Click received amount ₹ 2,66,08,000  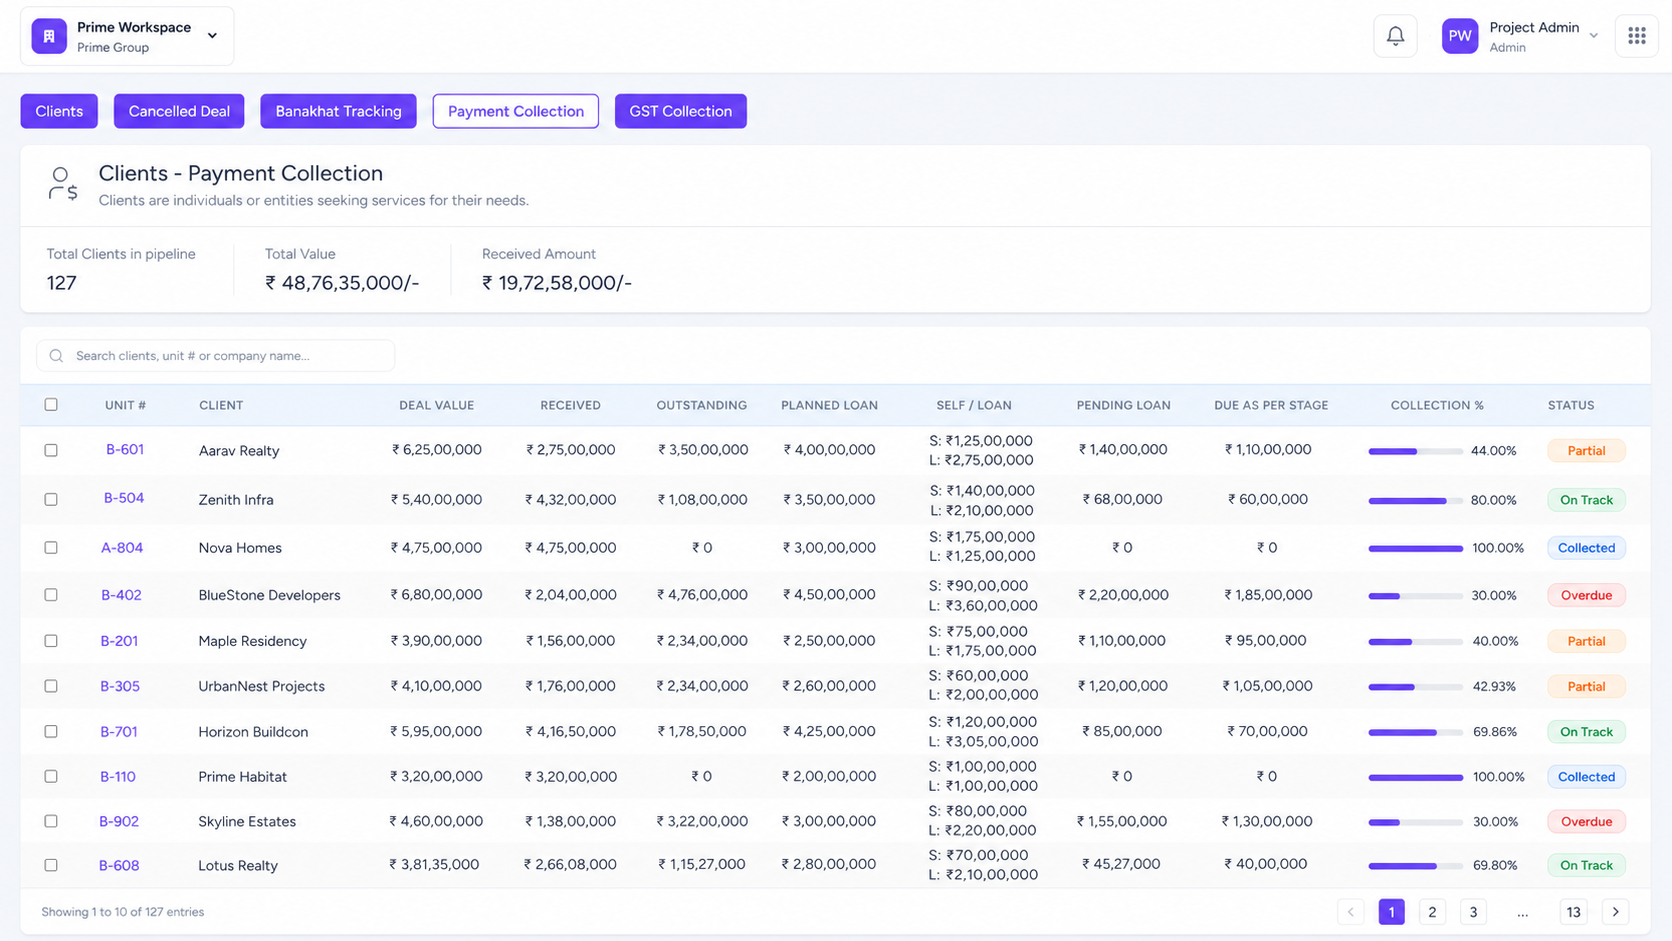click(570, 865)
